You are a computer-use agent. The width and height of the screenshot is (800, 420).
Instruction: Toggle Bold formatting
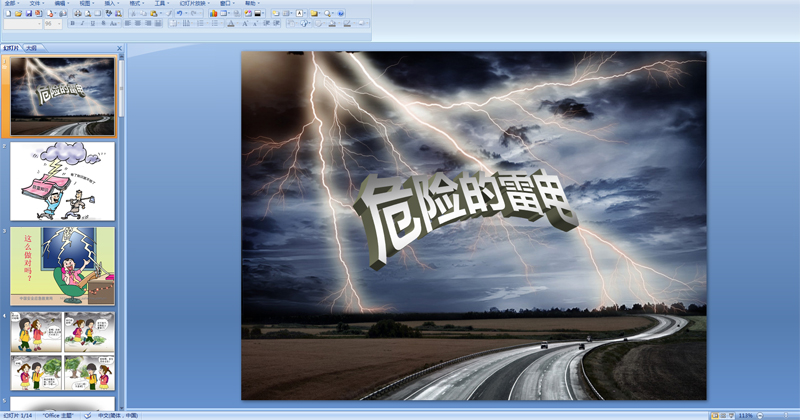pos(72,23)
